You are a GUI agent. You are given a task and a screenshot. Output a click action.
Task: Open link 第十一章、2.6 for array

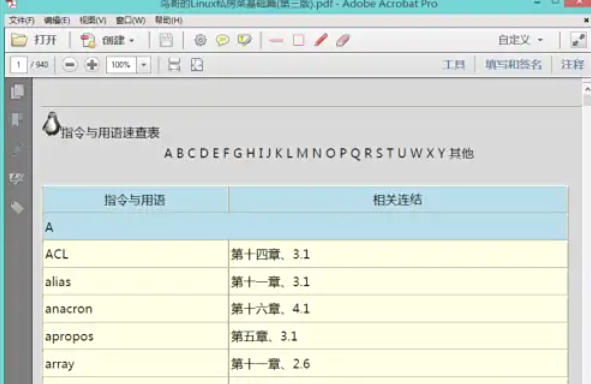(x=270, y=364)
